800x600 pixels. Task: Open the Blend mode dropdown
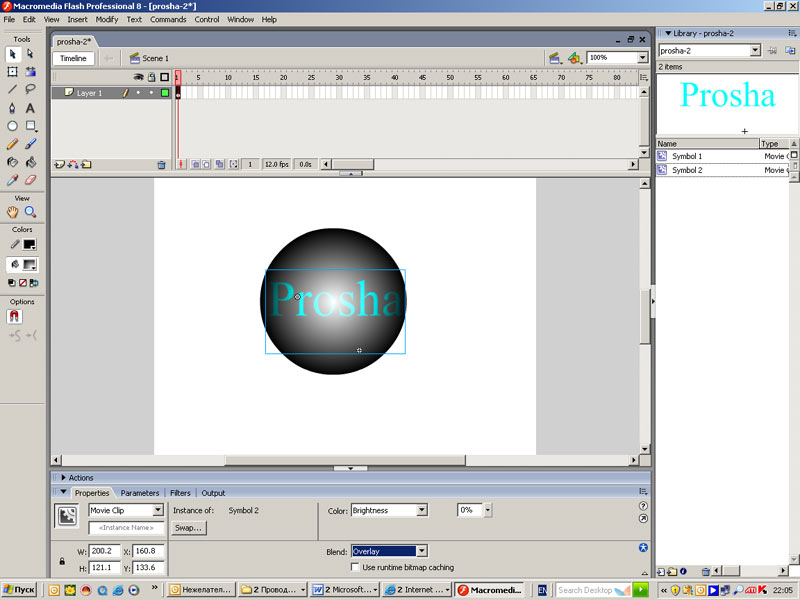pos(422,551)
